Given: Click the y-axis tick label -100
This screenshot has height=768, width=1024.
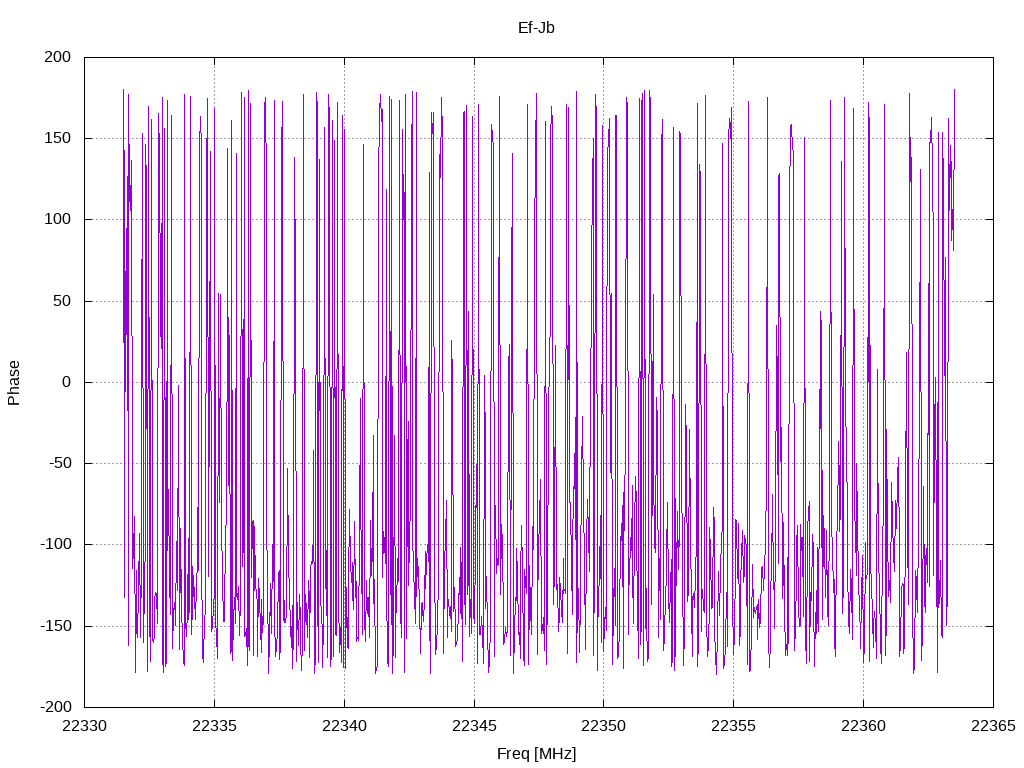Looking at the screenshot, I should coord(56,545).
